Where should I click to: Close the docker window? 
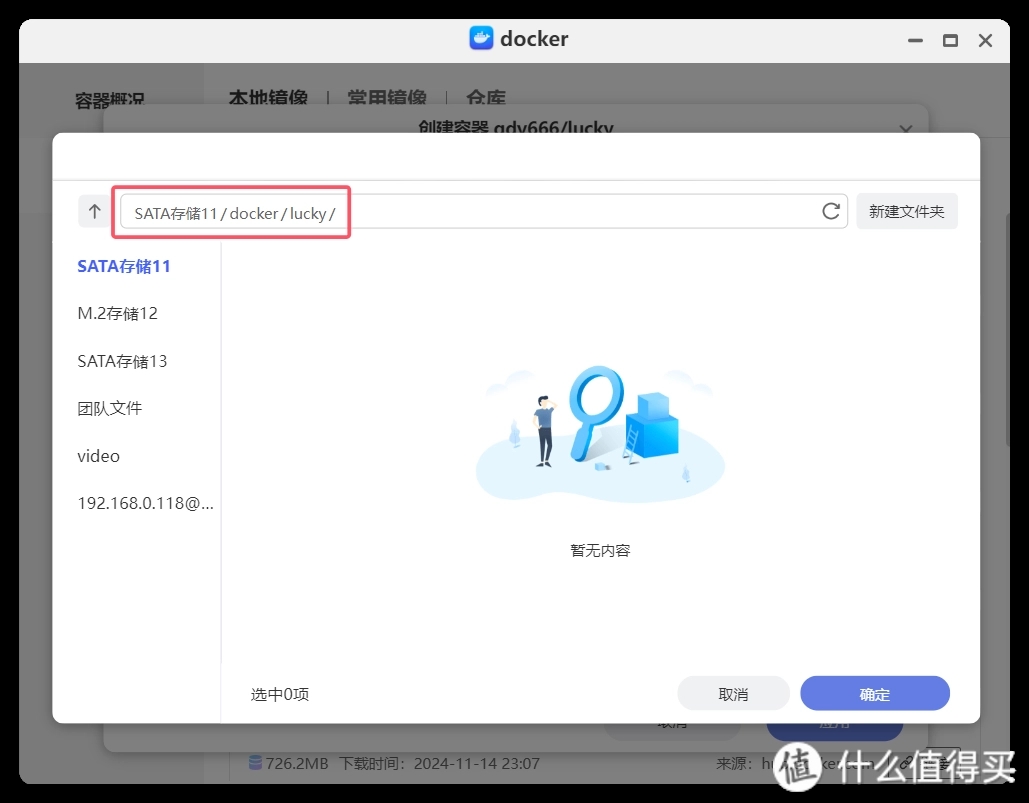pos(985,41)
